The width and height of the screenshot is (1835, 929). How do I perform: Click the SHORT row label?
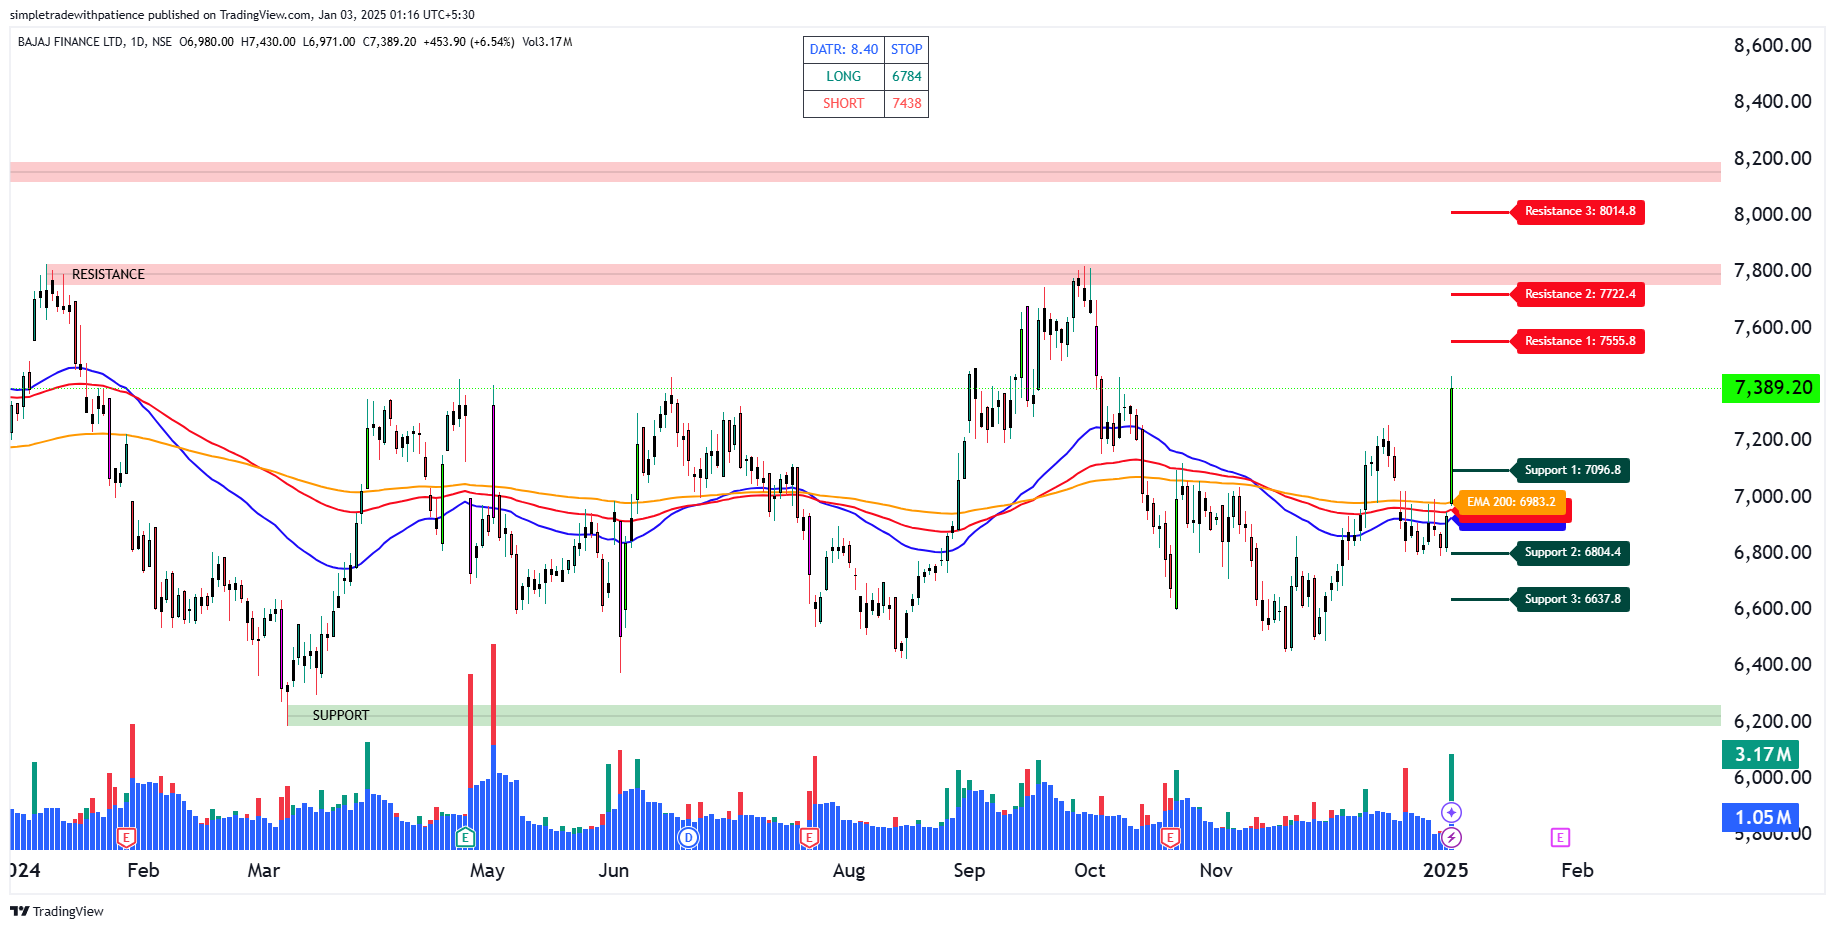[844, 103]
